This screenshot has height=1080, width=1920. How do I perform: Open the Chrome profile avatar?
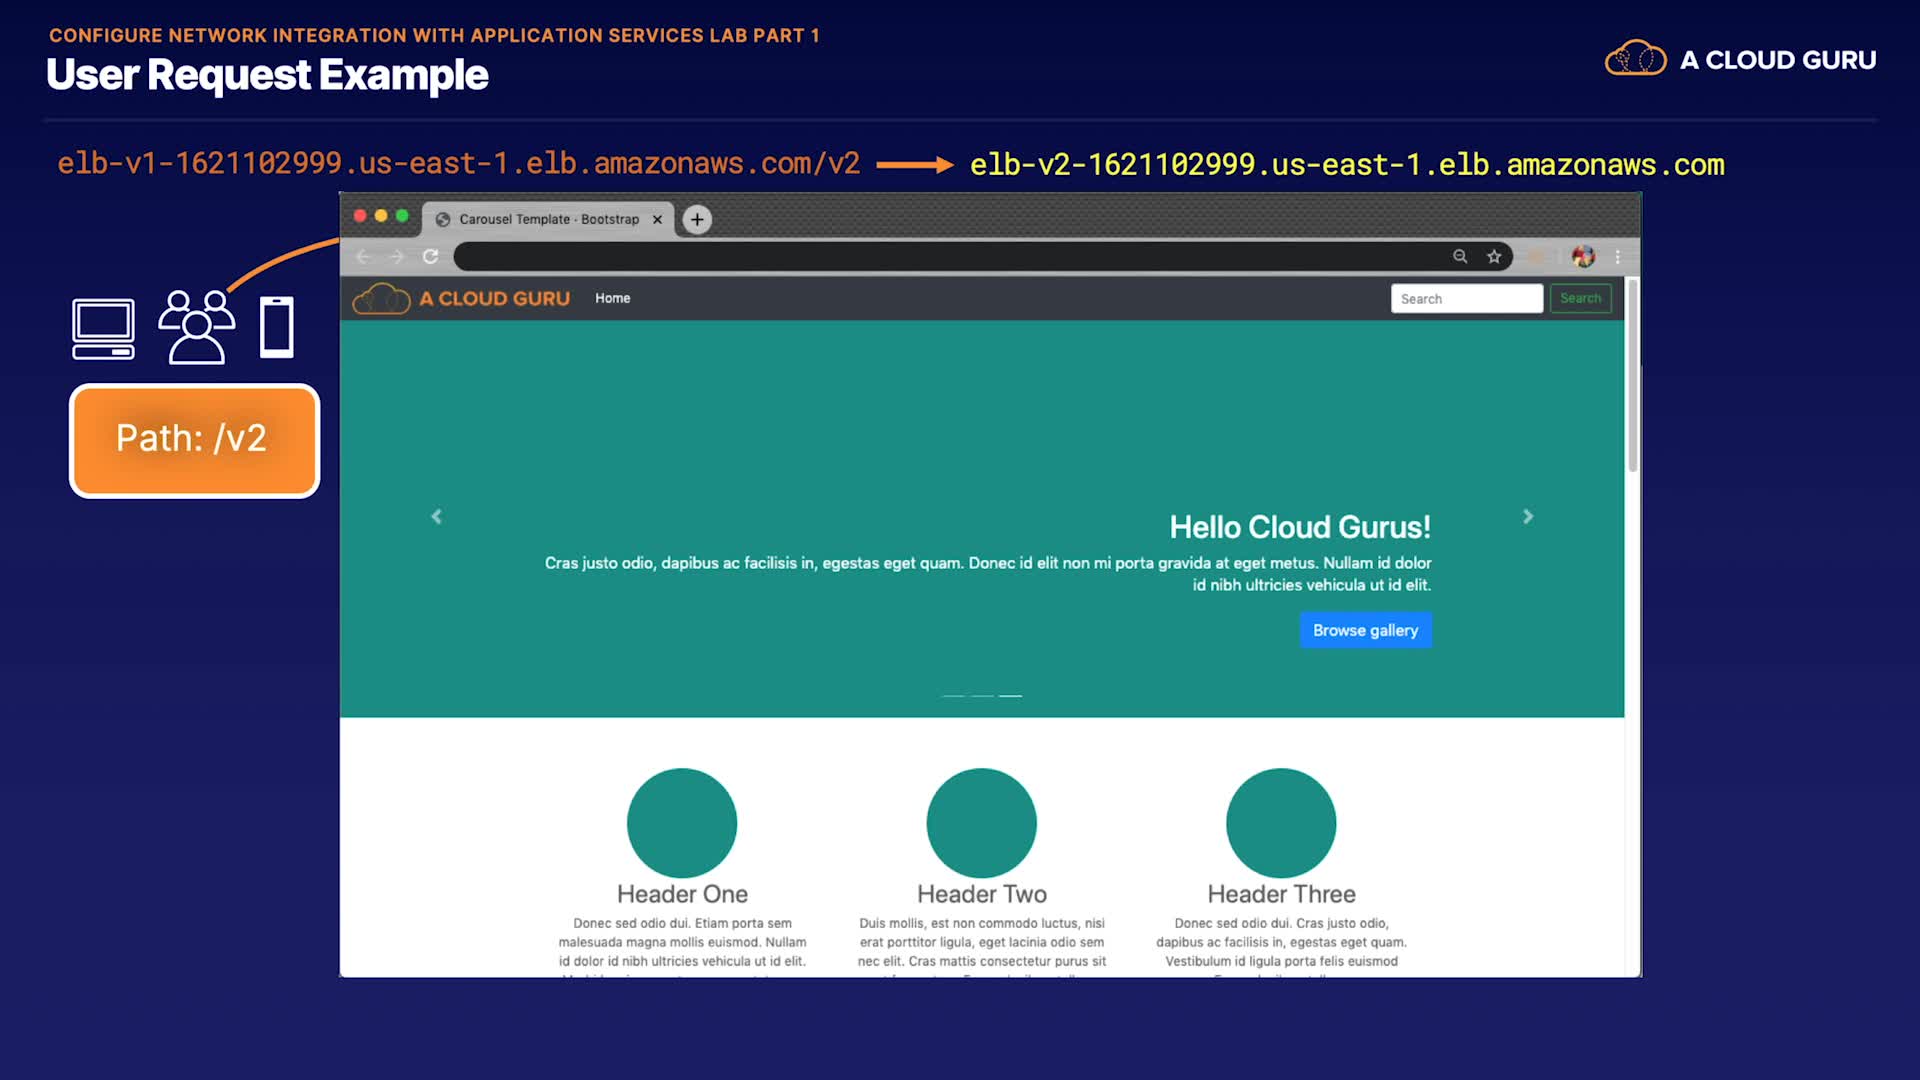tap(1583, 257)
